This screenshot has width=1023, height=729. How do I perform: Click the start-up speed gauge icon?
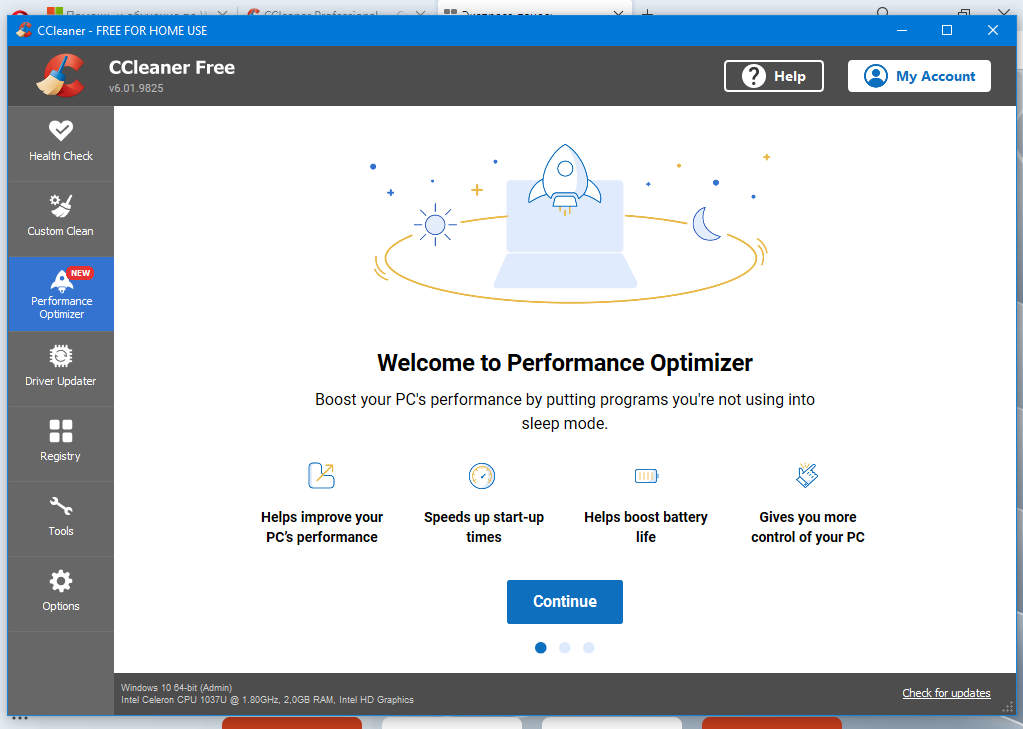click(482, 476)
